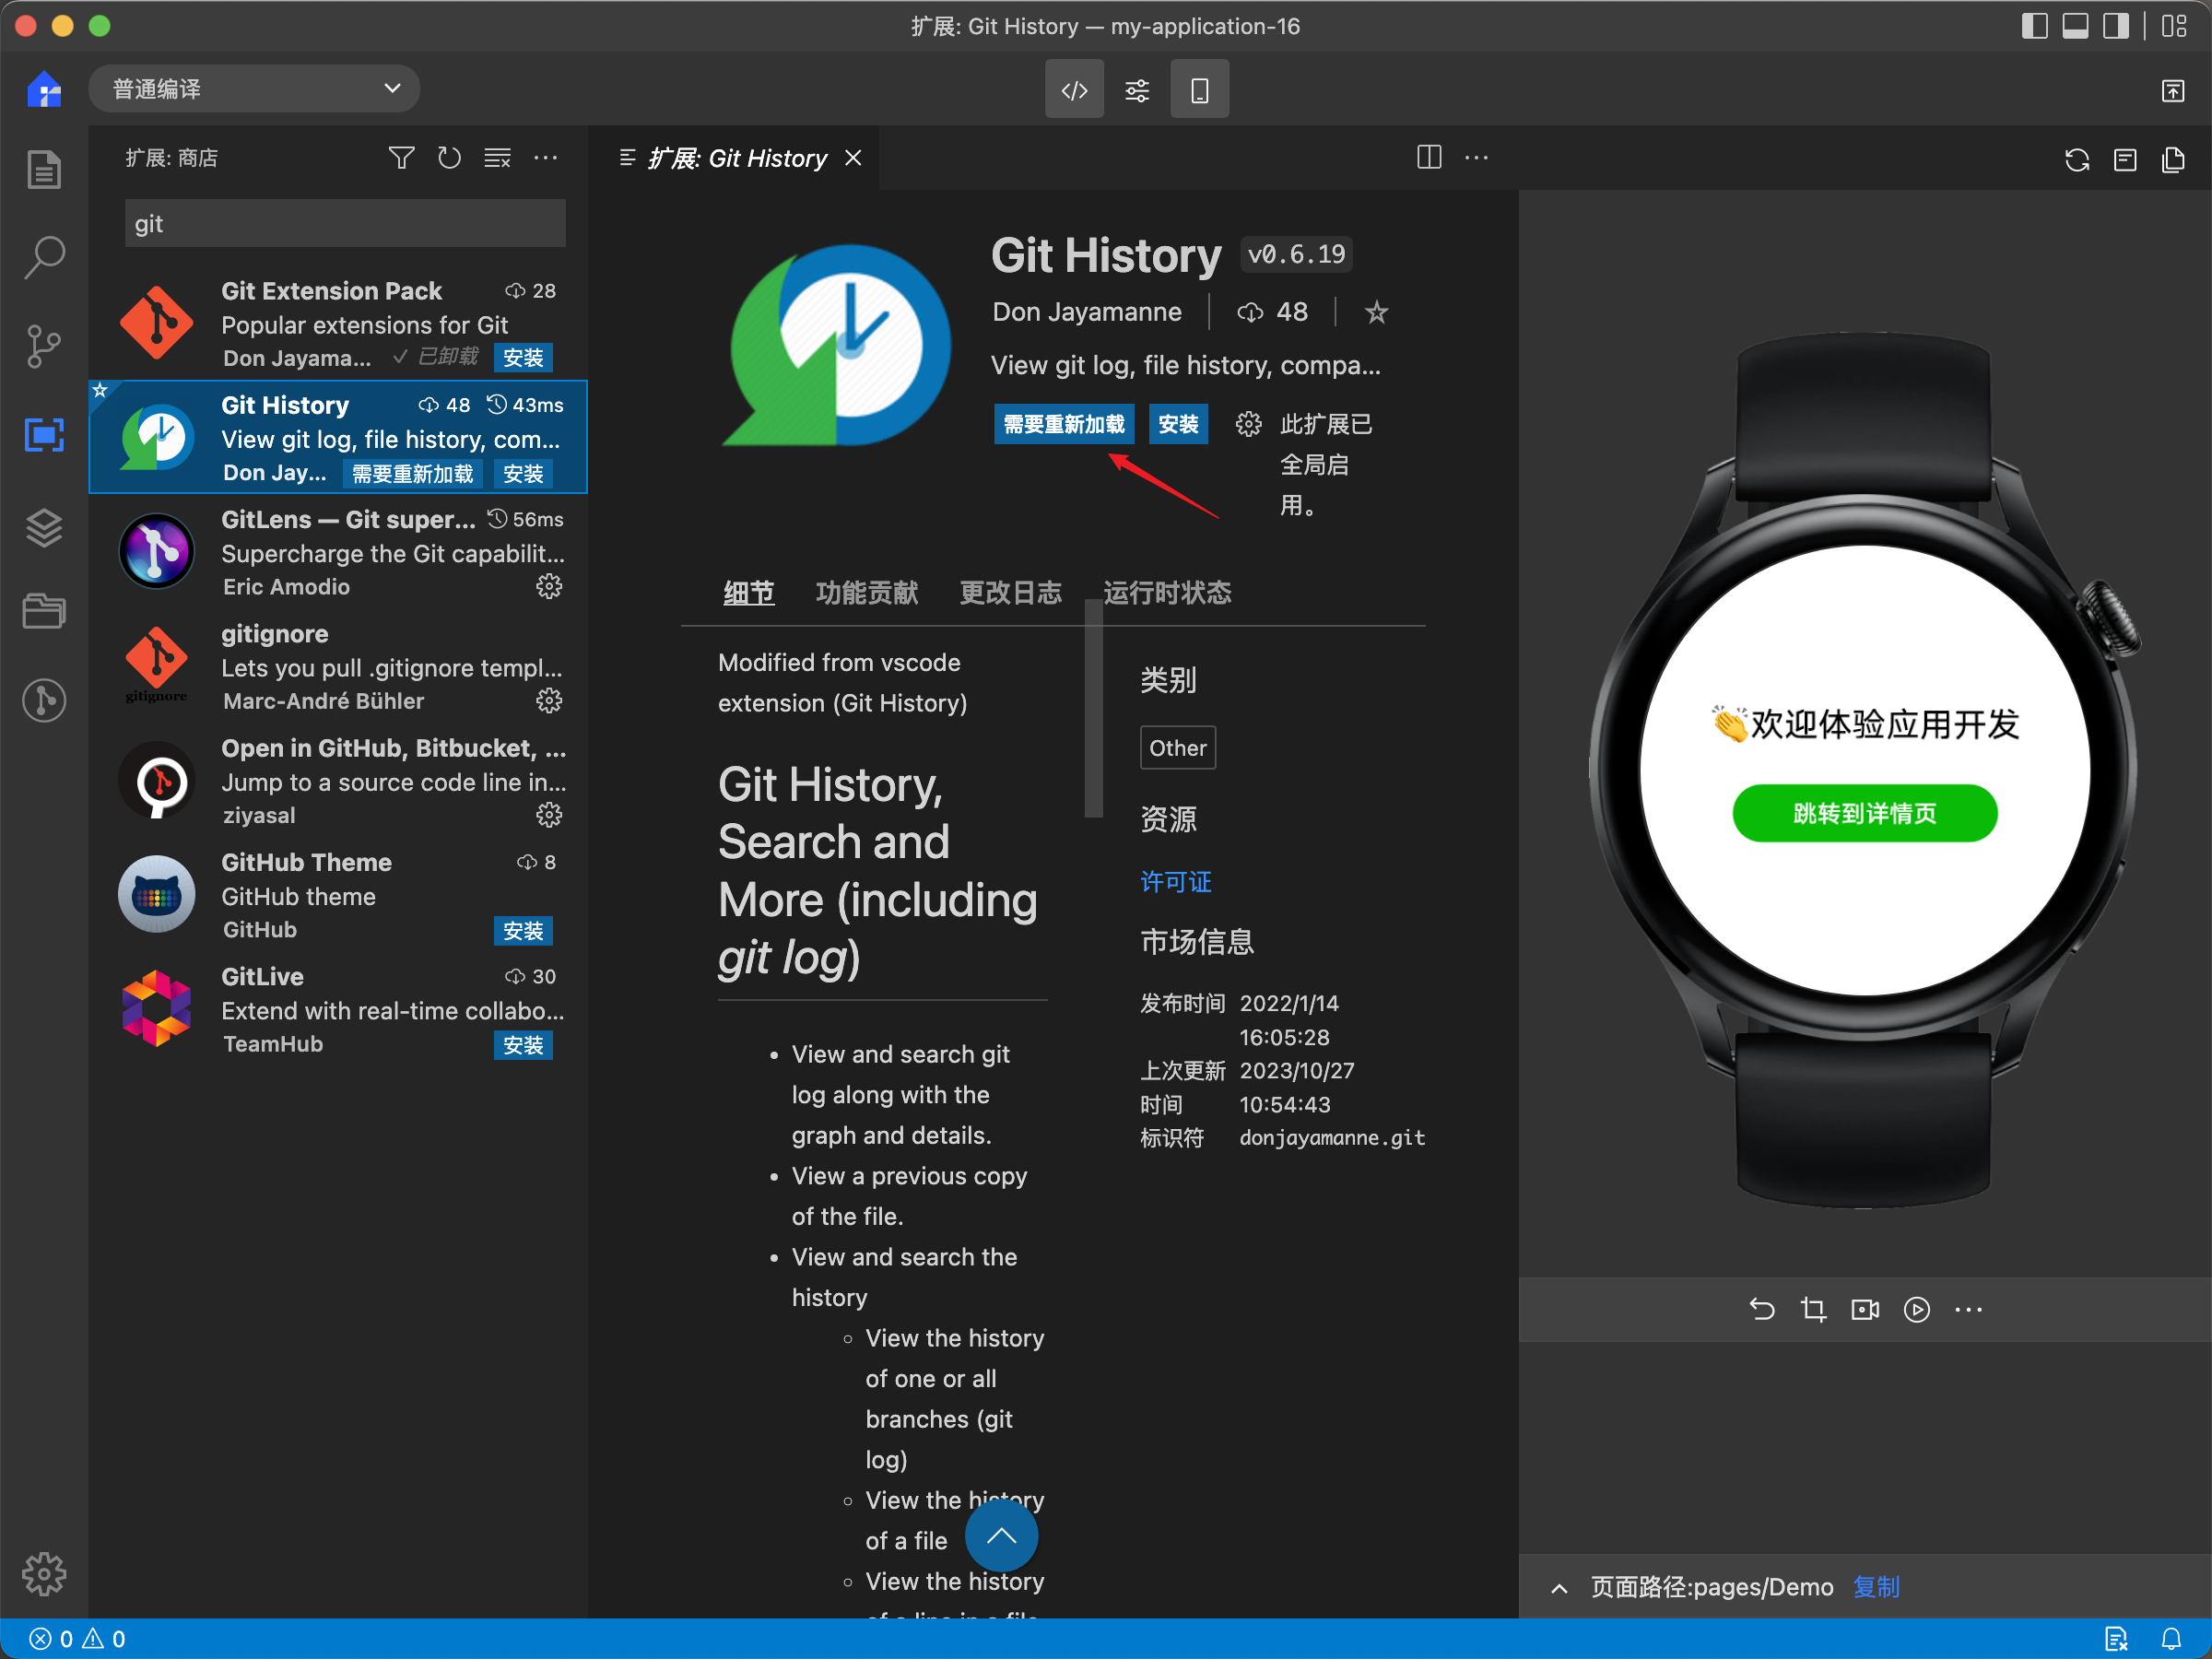Switch to code editor mode icon

tap(1074, 90)
